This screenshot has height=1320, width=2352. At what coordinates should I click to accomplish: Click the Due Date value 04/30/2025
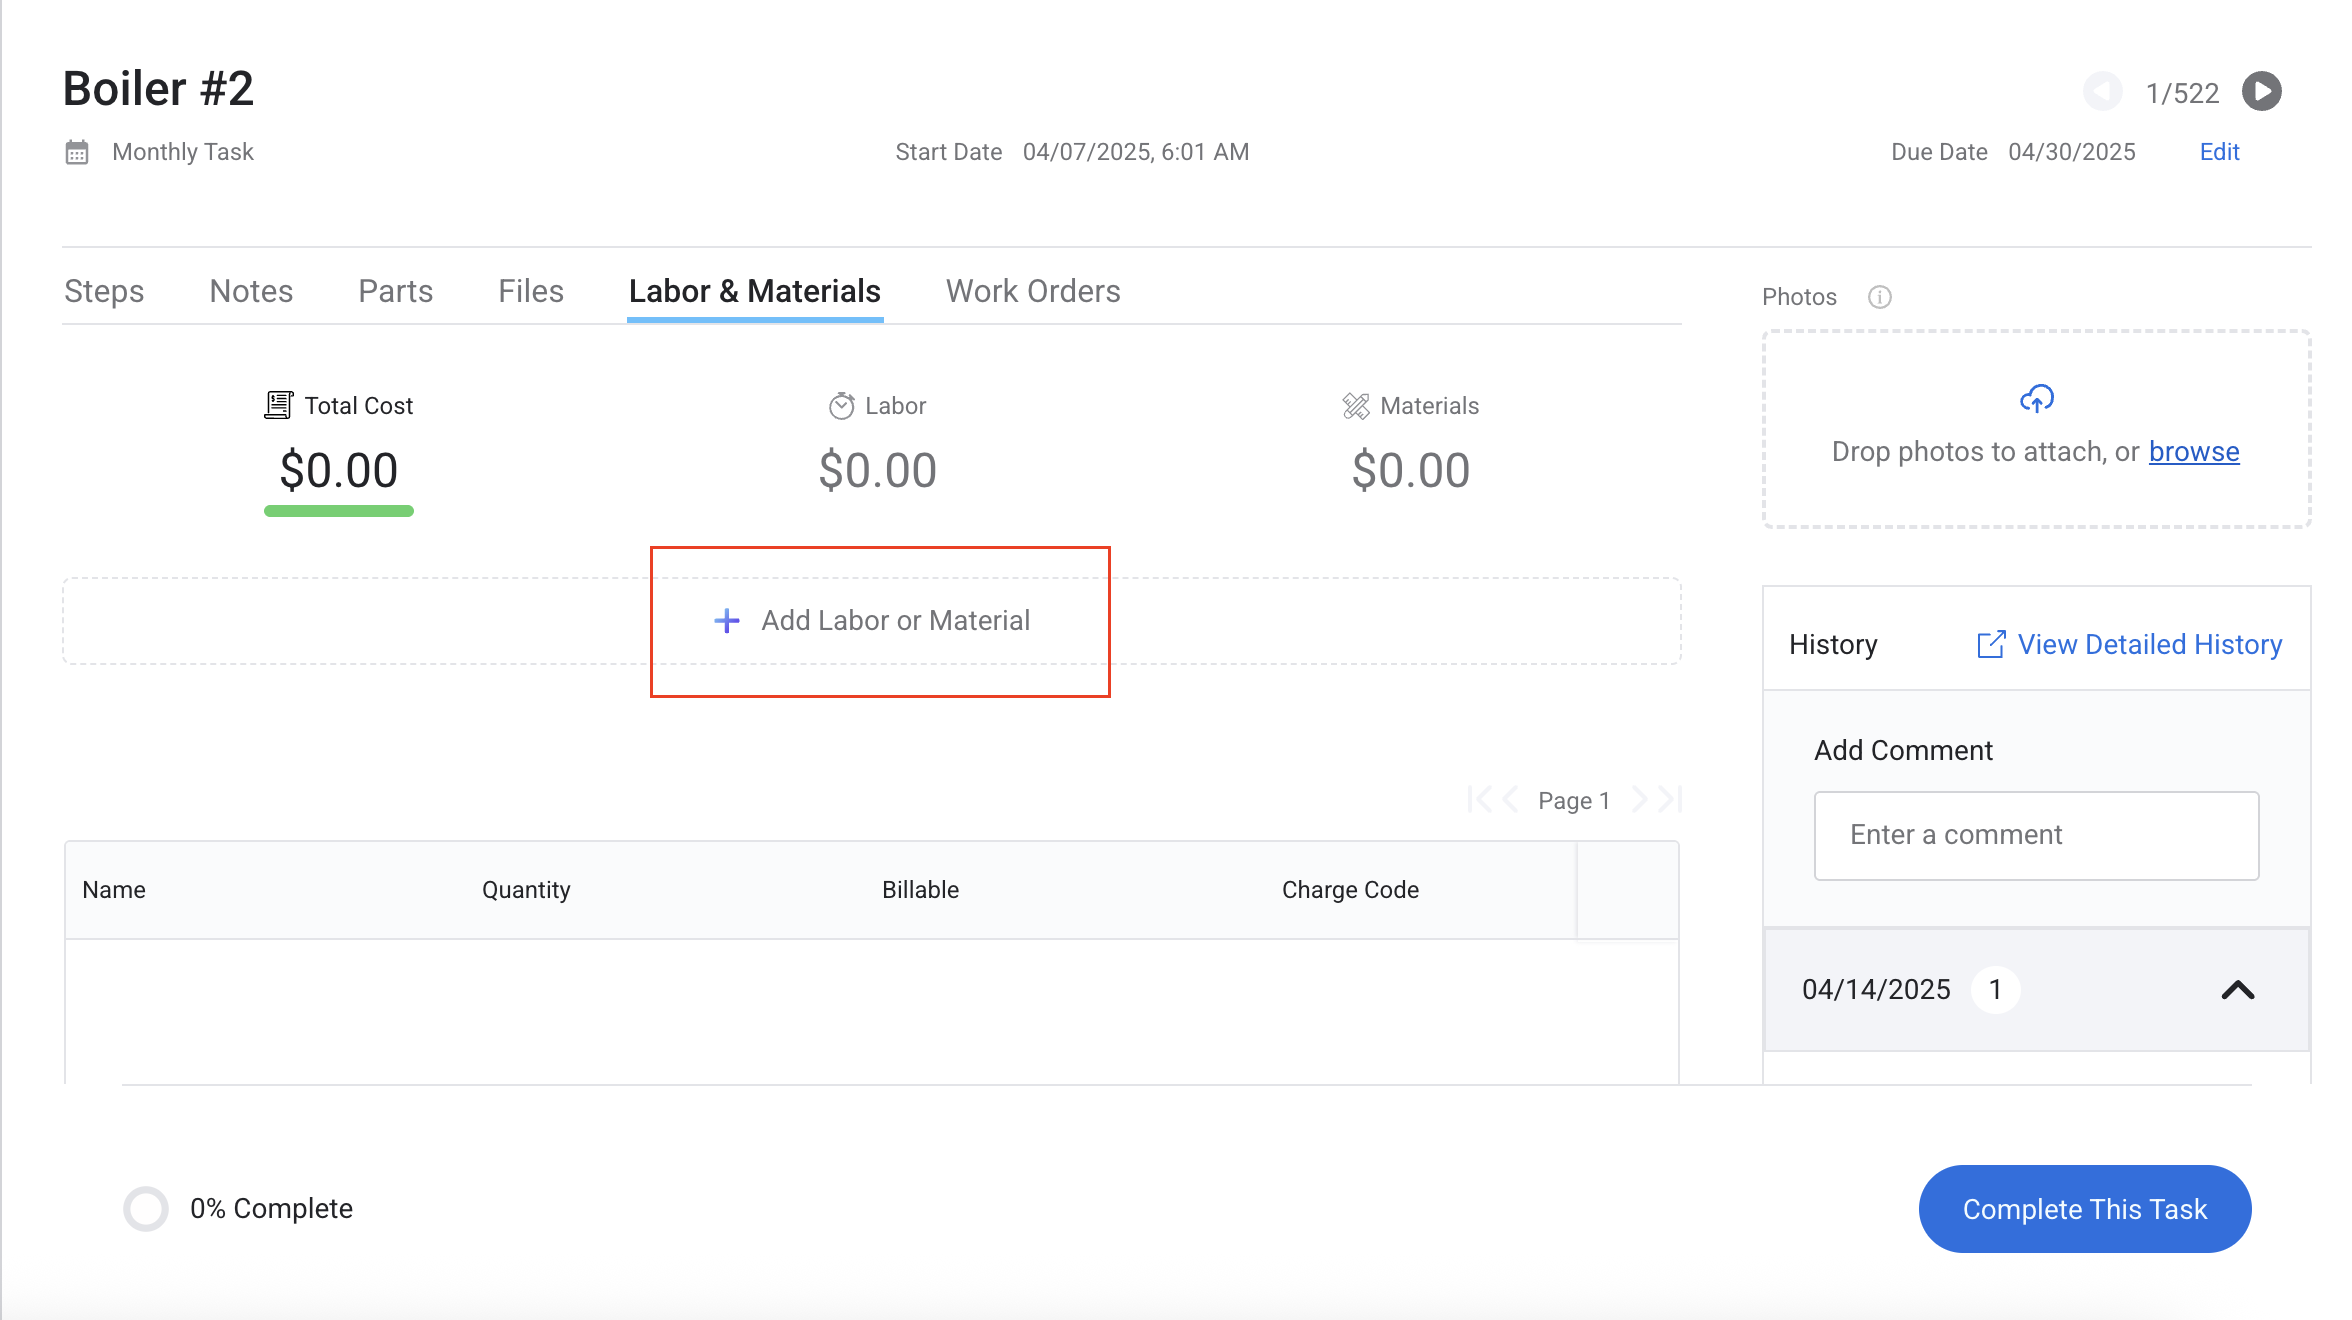point(2072,152)
